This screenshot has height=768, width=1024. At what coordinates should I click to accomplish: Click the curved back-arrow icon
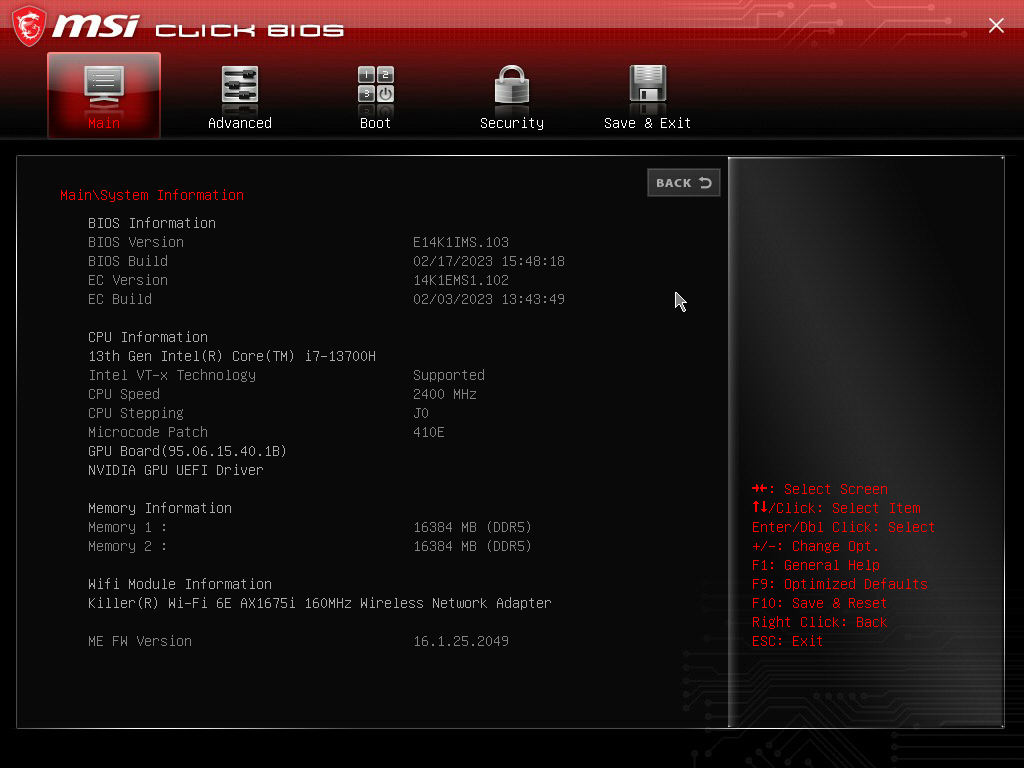click(705, 183)
